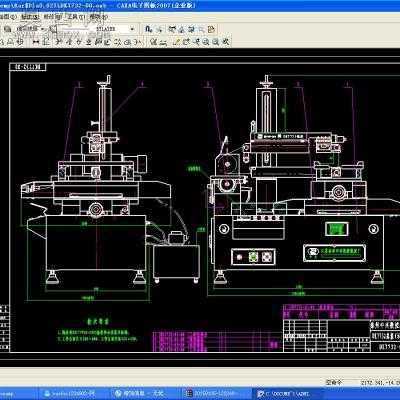Click the horizontal dimension icon in lower toolbar

point(36,42)
